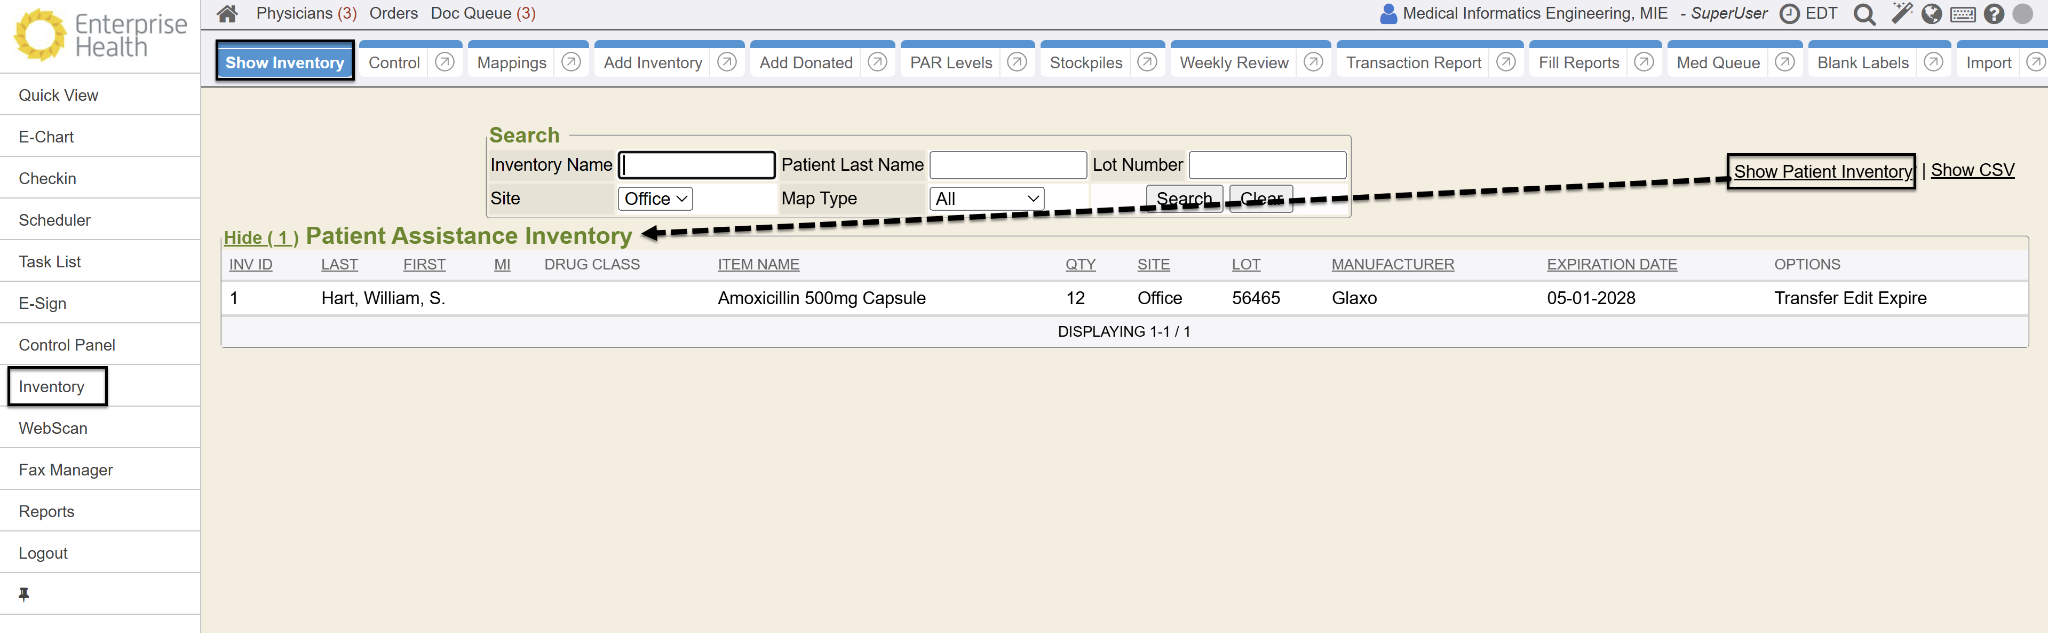Switch to the Add Inventory tab
This screenshot has width=2048, height=633.
click(x=653, y=63)
